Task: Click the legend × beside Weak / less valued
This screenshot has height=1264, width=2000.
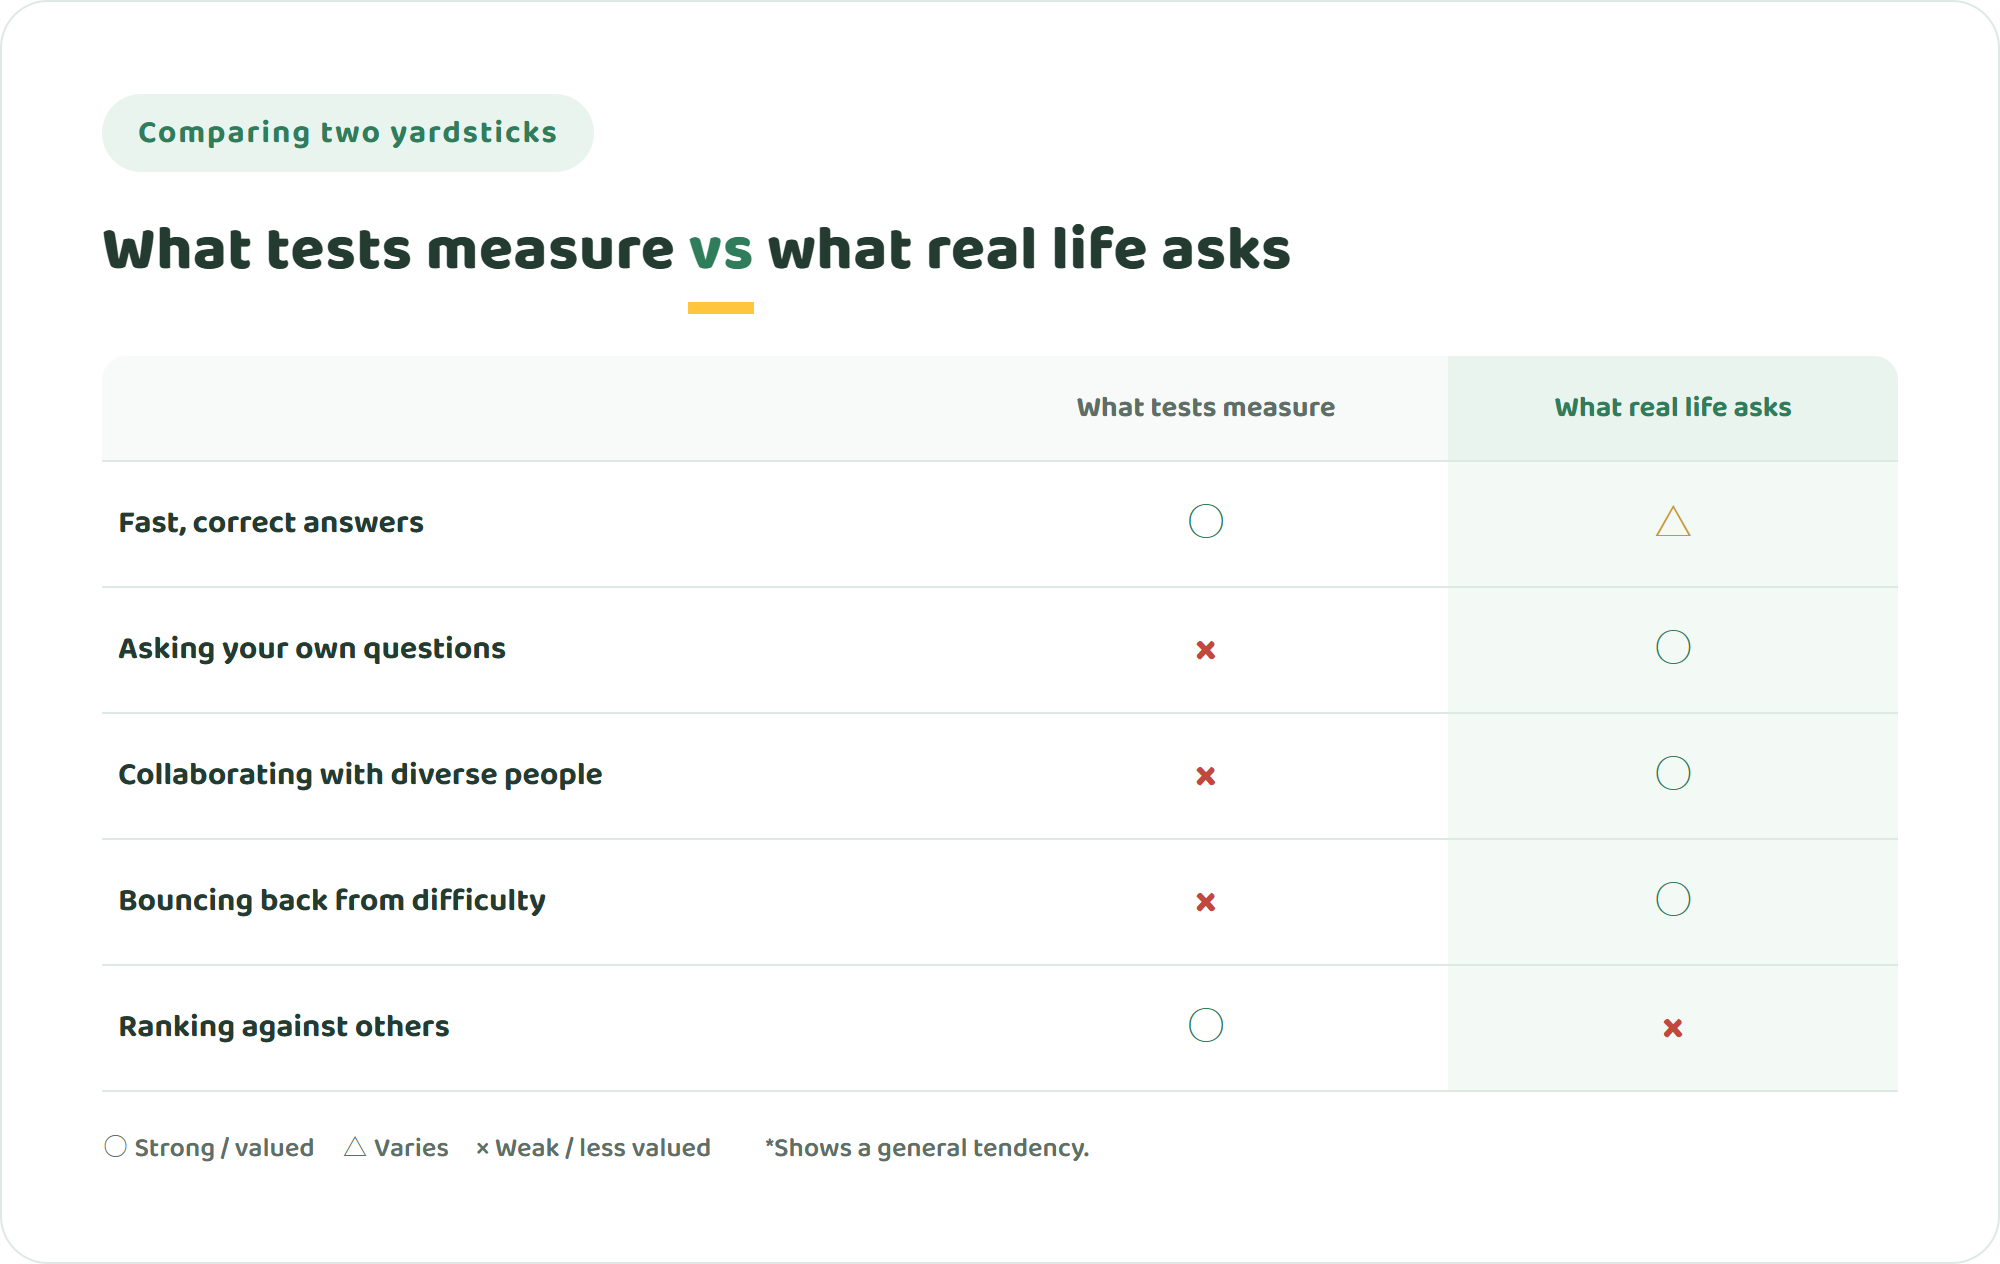Action: (x=483, y=1149)
